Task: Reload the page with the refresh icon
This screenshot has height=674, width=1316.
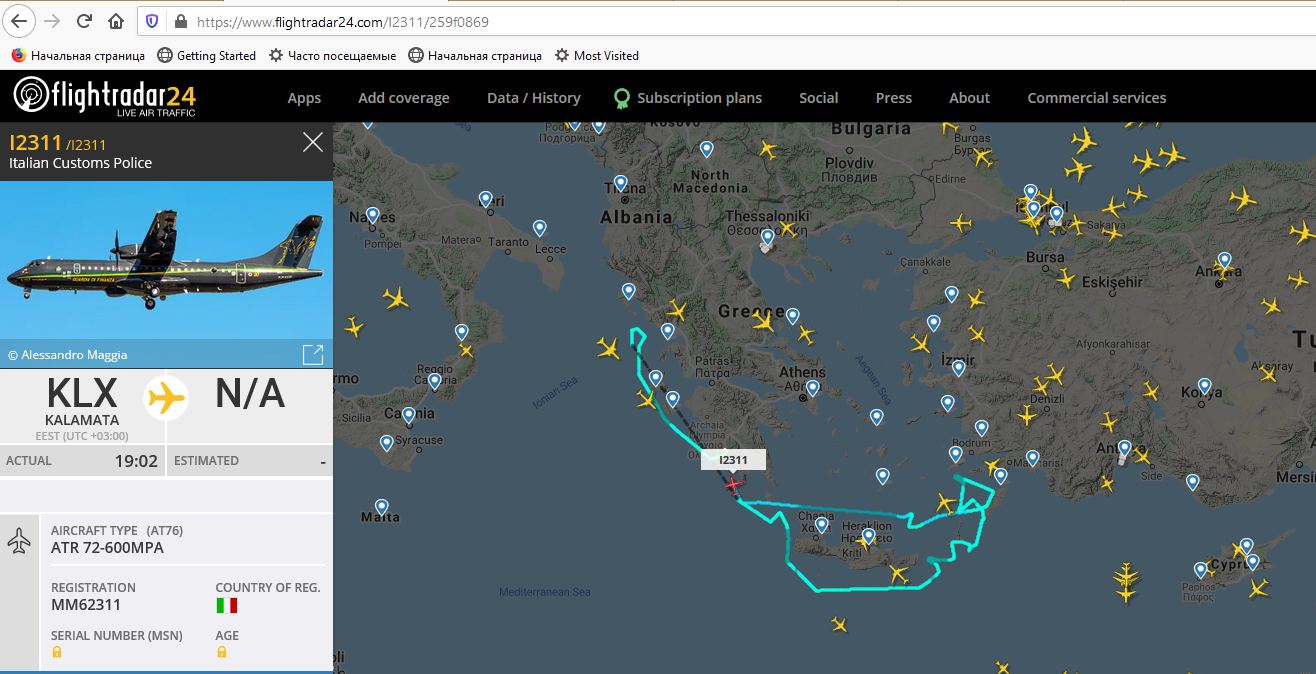Action: point(85,21)
